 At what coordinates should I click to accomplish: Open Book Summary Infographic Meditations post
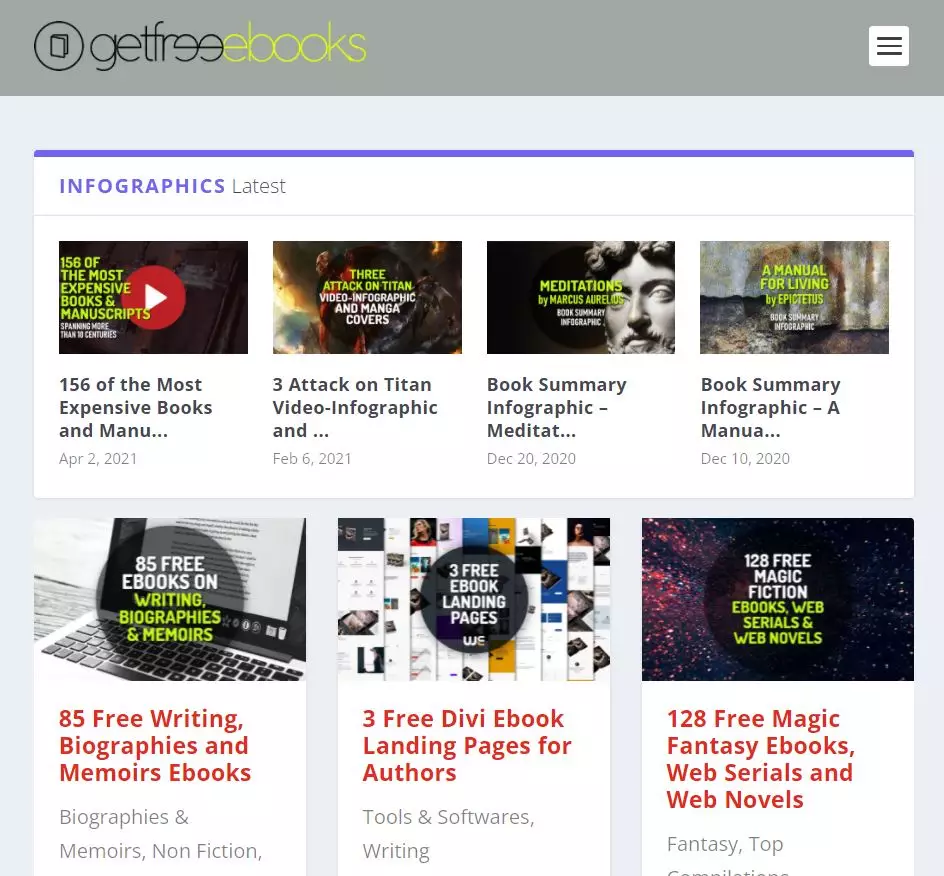[556, 407]
